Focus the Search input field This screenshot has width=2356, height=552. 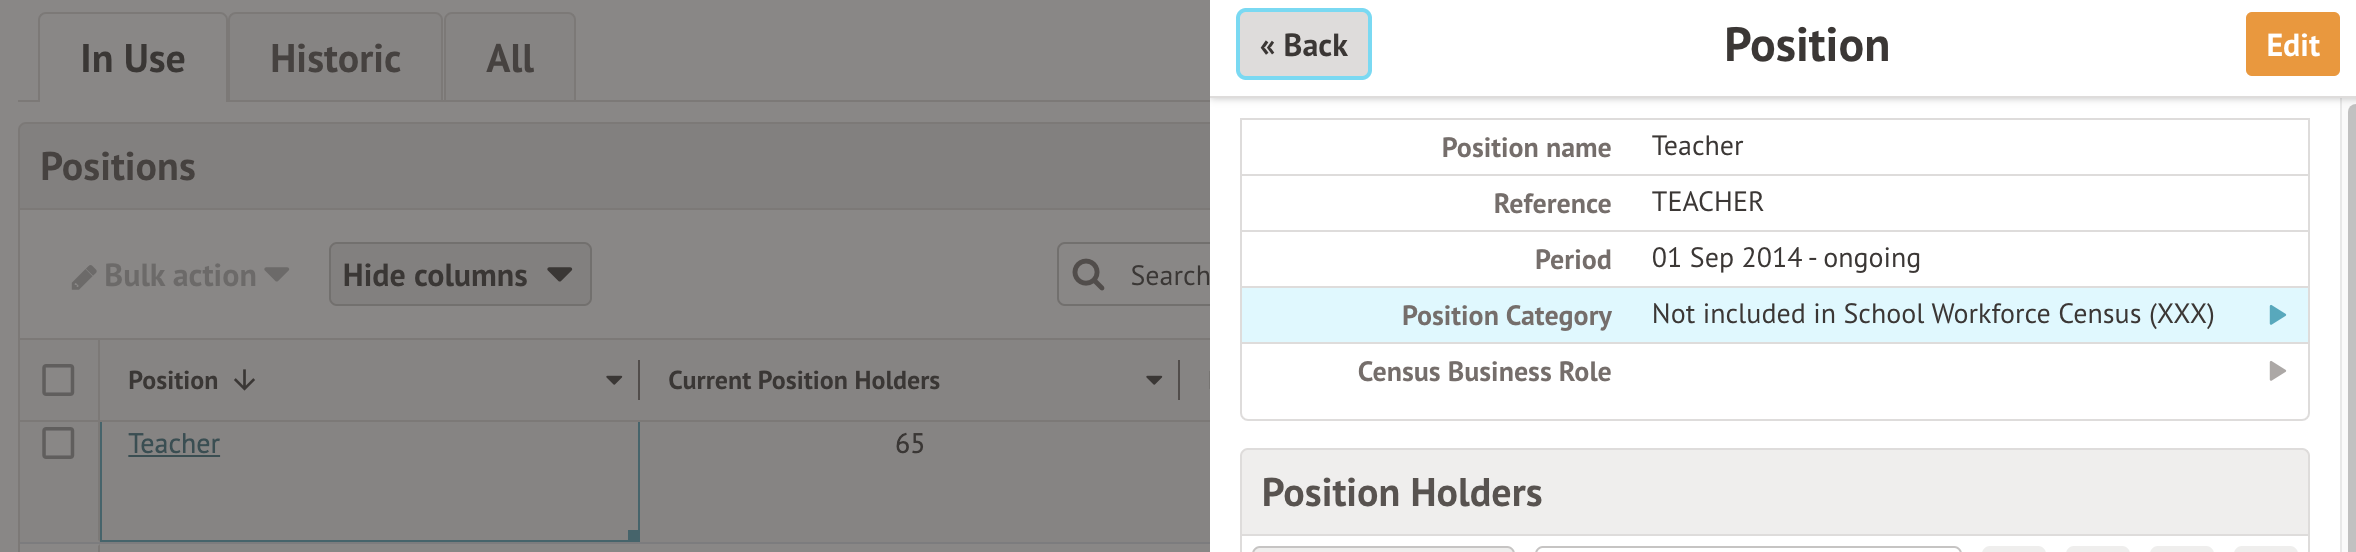(x=1168, y=275)
